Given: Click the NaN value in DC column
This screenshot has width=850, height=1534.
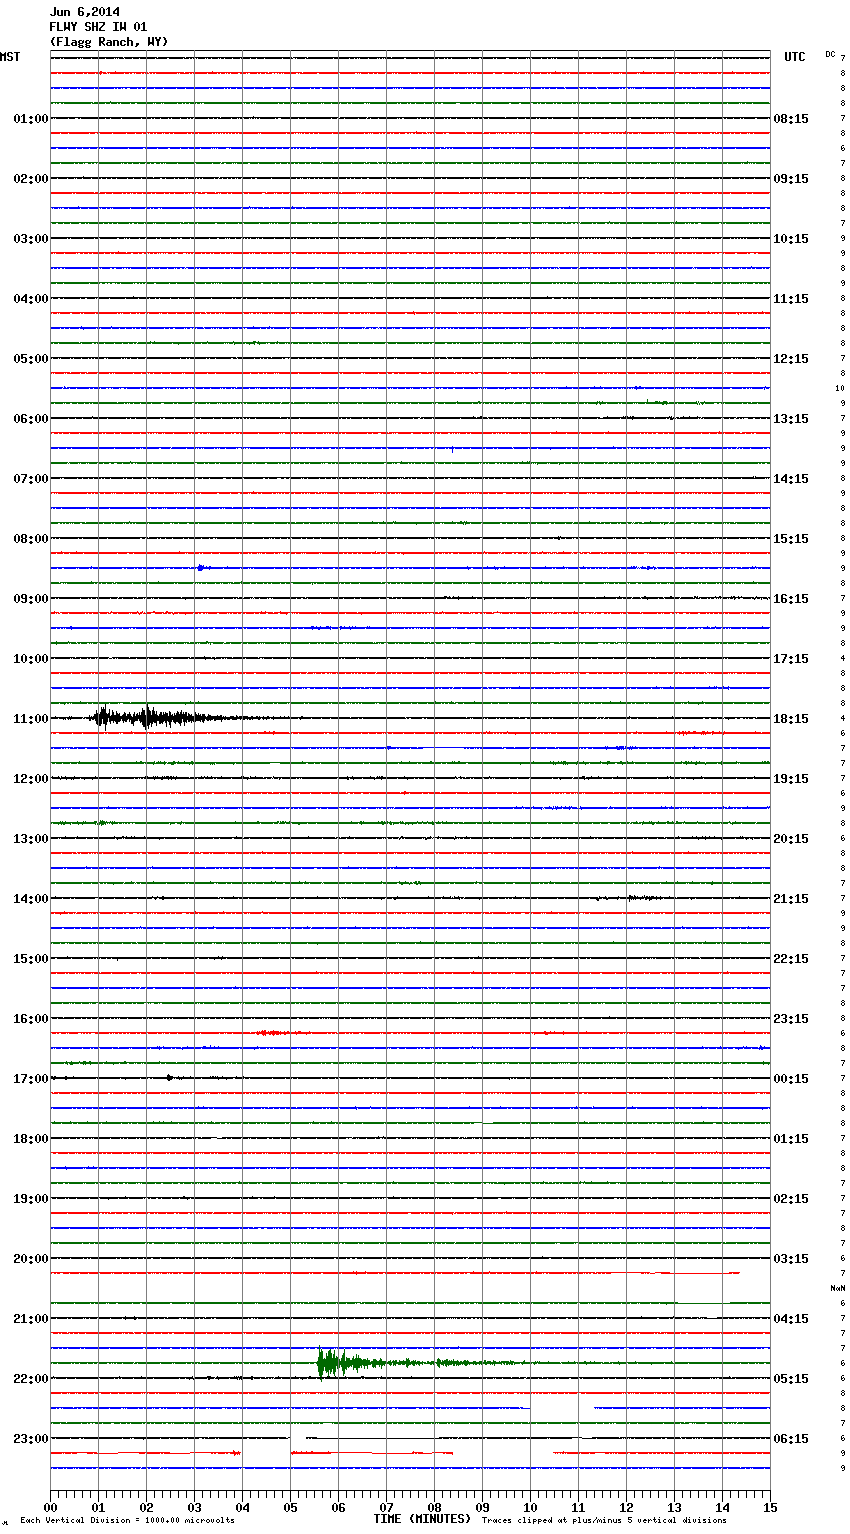Looking at the screenshot, I should click(837, 1288).
